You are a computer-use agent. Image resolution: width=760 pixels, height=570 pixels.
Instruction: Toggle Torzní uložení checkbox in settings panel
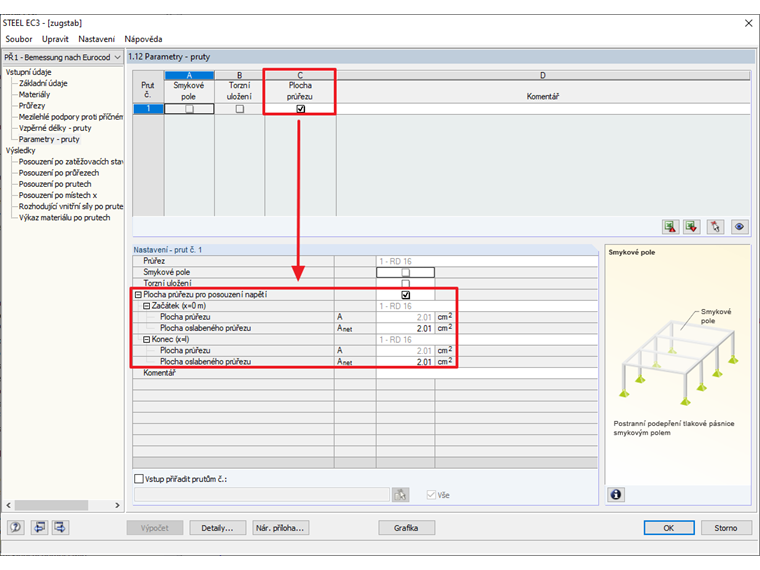[406, 284]
